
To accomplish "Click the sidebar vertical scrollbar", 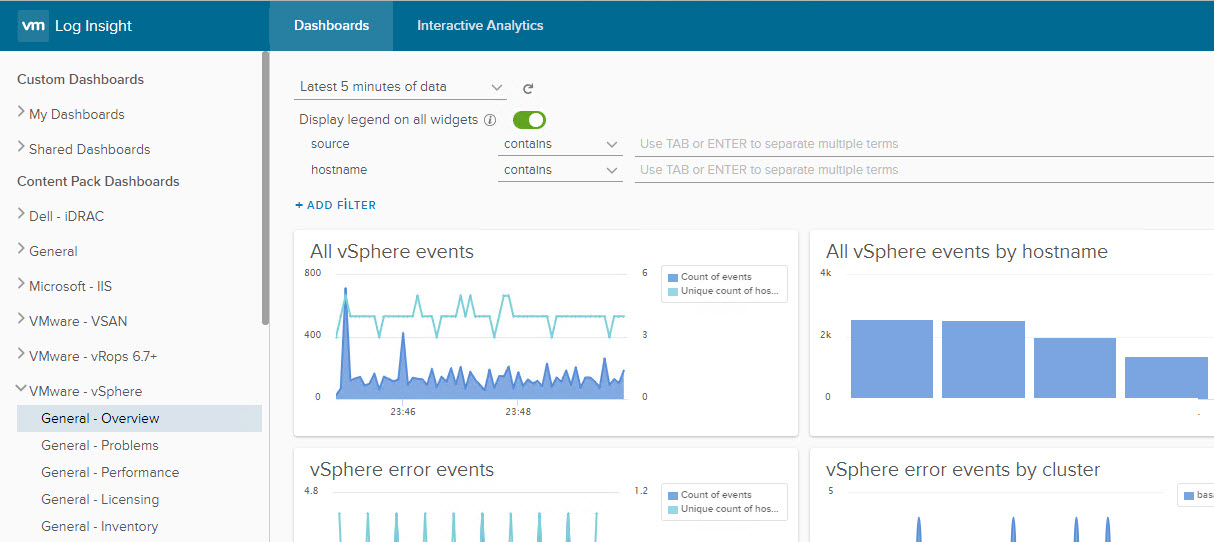I will pyautogui.click(x=265, y=190).
